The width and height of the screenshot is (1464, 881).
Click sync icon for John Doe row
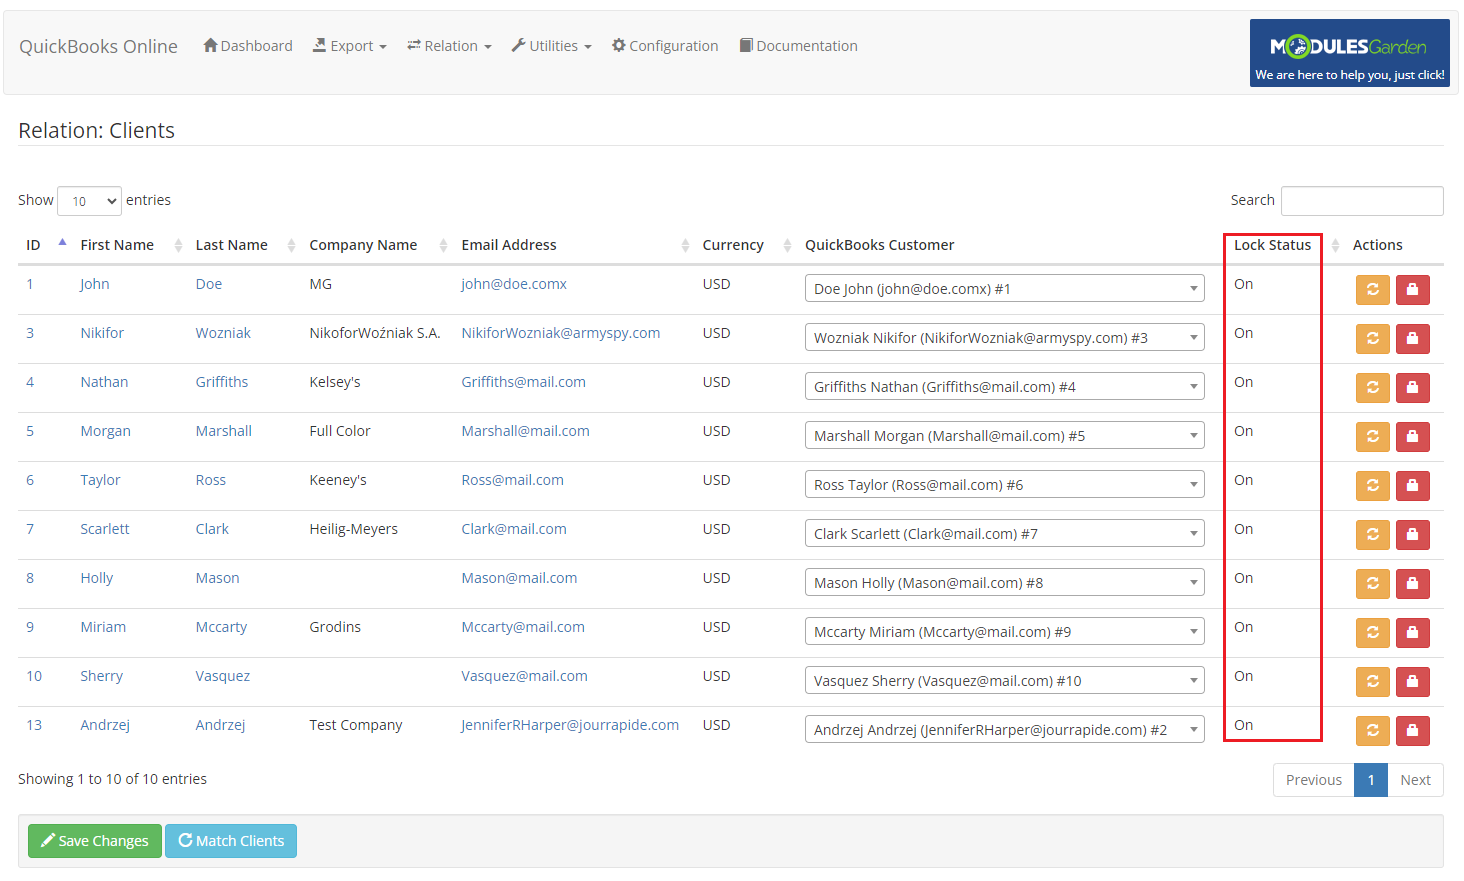(1372, 289)
